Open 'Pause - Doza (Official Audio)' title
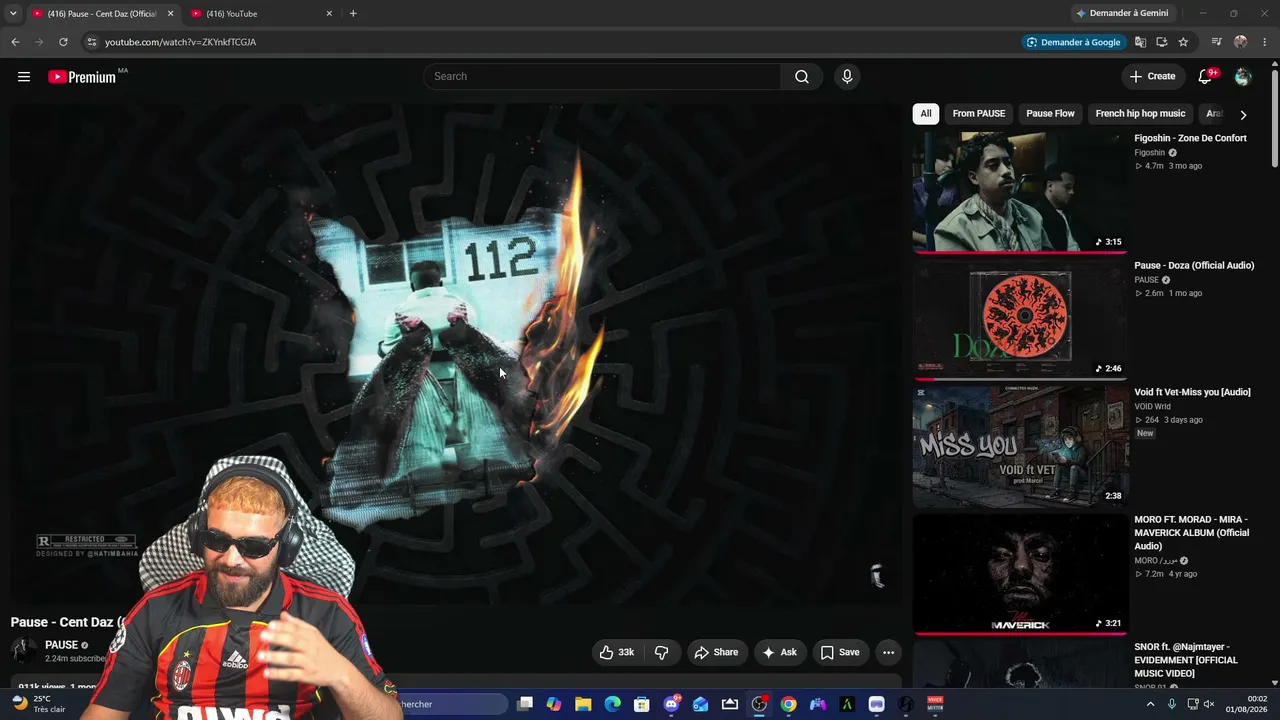The image size is (1280, 720). tap(1194, 266)
